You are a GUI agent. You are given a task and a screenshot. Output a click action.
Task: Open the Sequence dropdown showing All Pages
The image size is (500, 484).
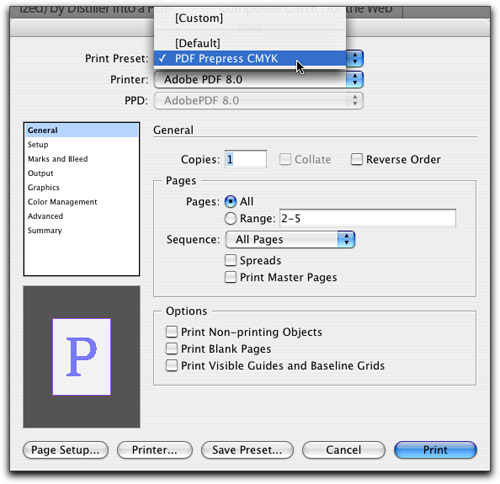pos(290,239)
